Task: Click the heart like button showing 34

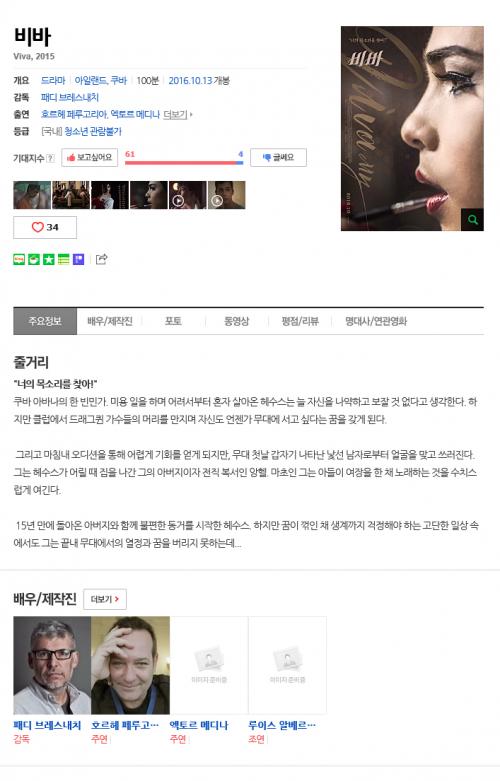Action: click(45, 227)
